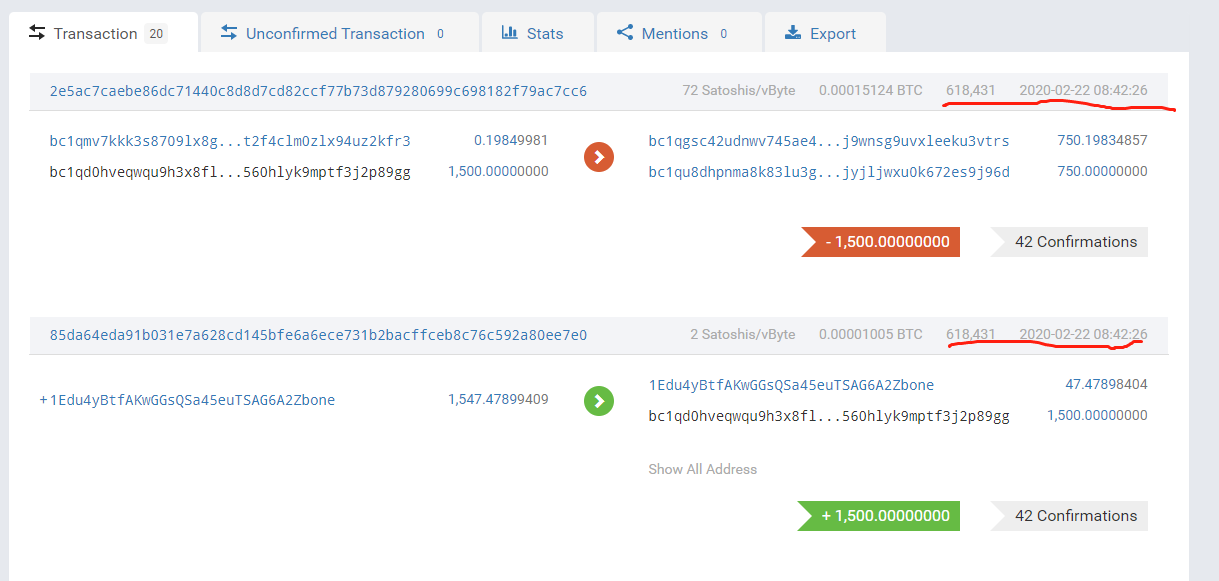Open the Export tab

tap(825, 33)
